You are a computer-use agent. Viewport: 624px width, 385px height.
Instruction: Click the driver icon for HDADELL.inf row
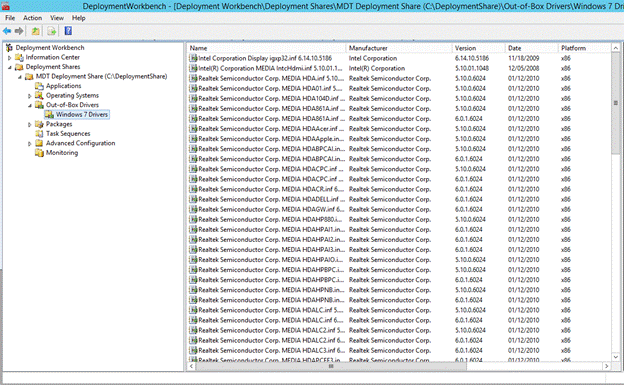[193, 199]
